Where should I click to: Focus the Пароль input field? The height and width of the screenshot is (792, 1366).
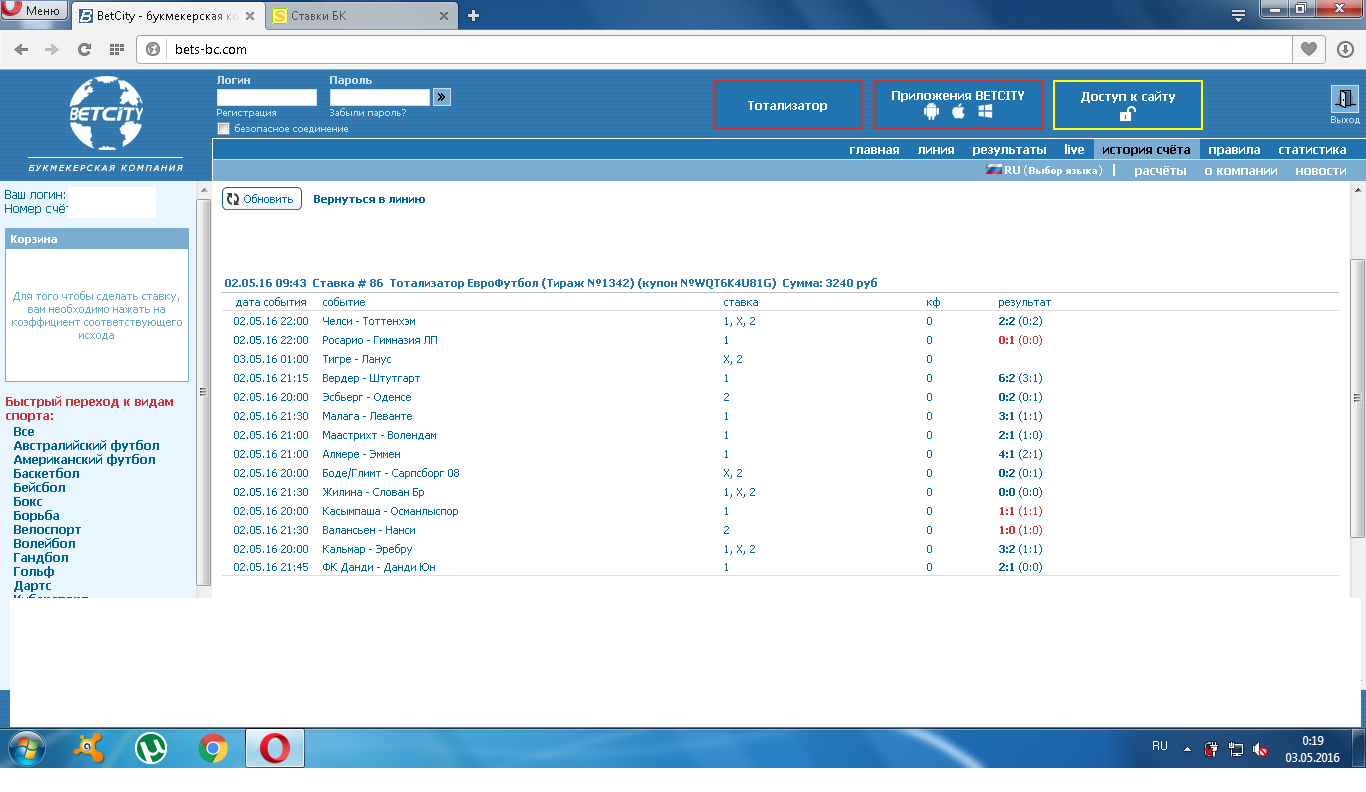tap(379, 97)
